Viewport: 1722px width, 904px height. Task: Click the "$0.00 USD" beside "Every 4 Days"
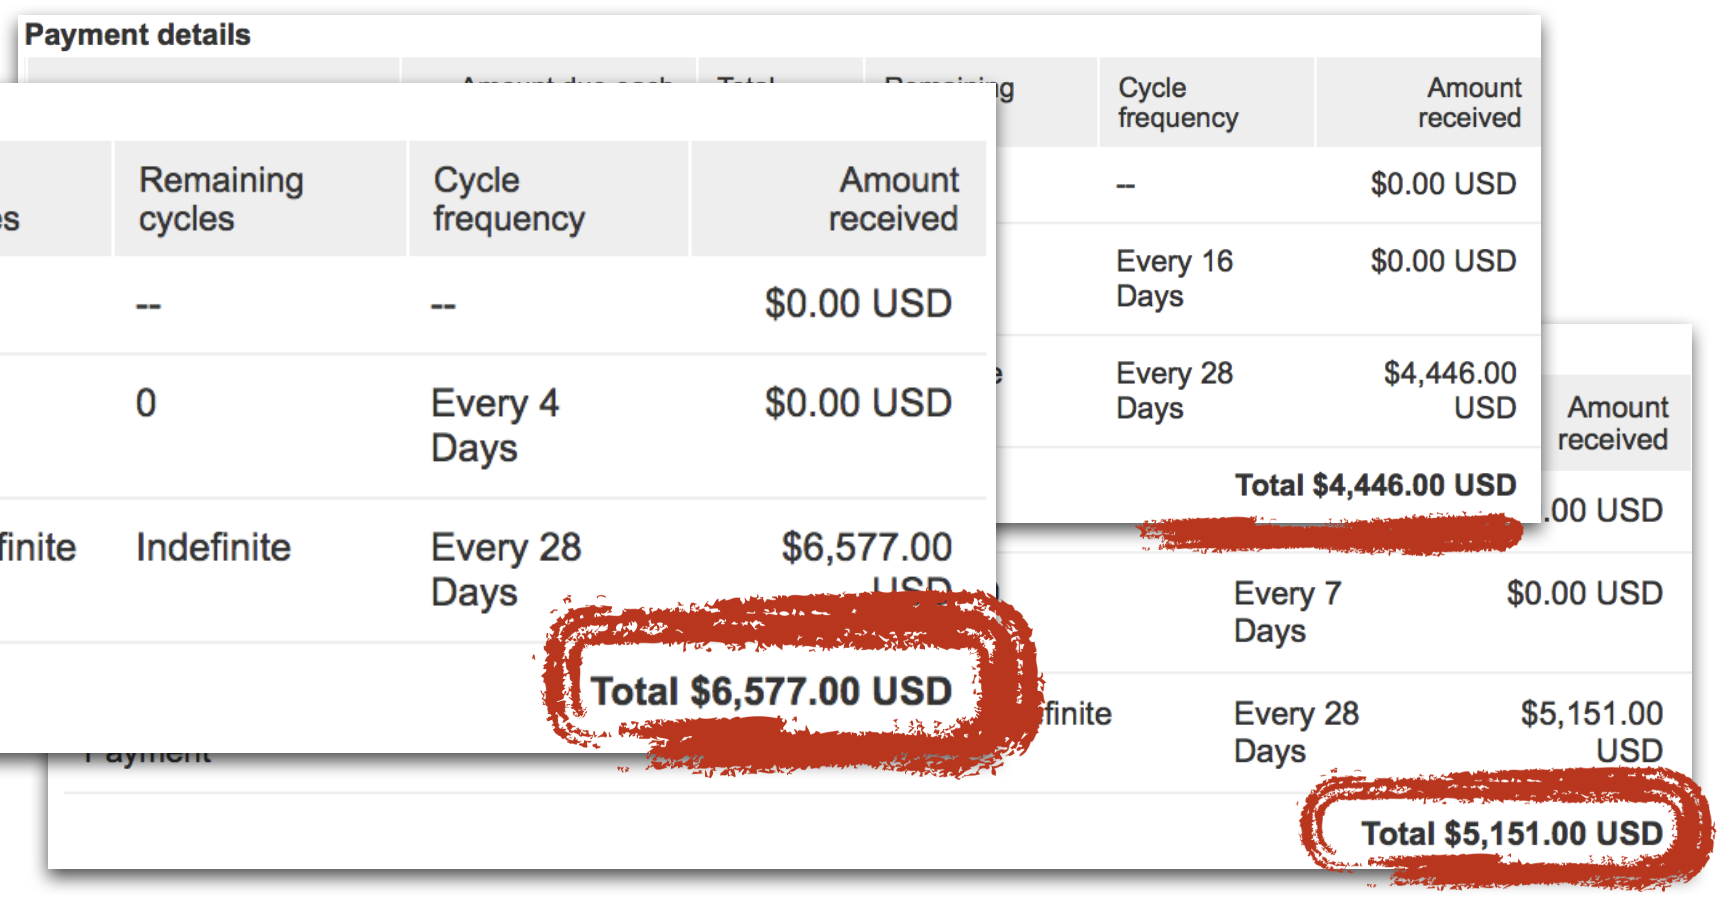(x=858, y=403)
